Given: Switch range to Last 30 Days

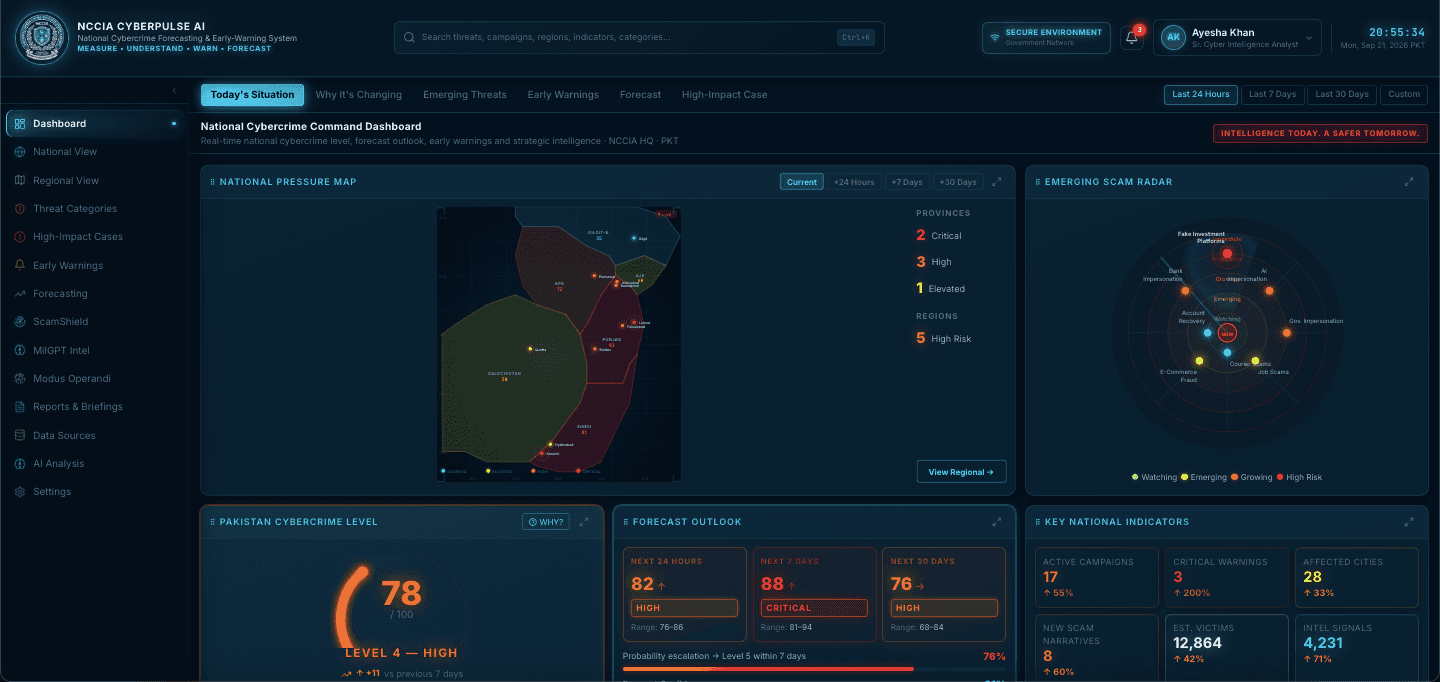Looking at the screenshot, I should (1342, 95).
